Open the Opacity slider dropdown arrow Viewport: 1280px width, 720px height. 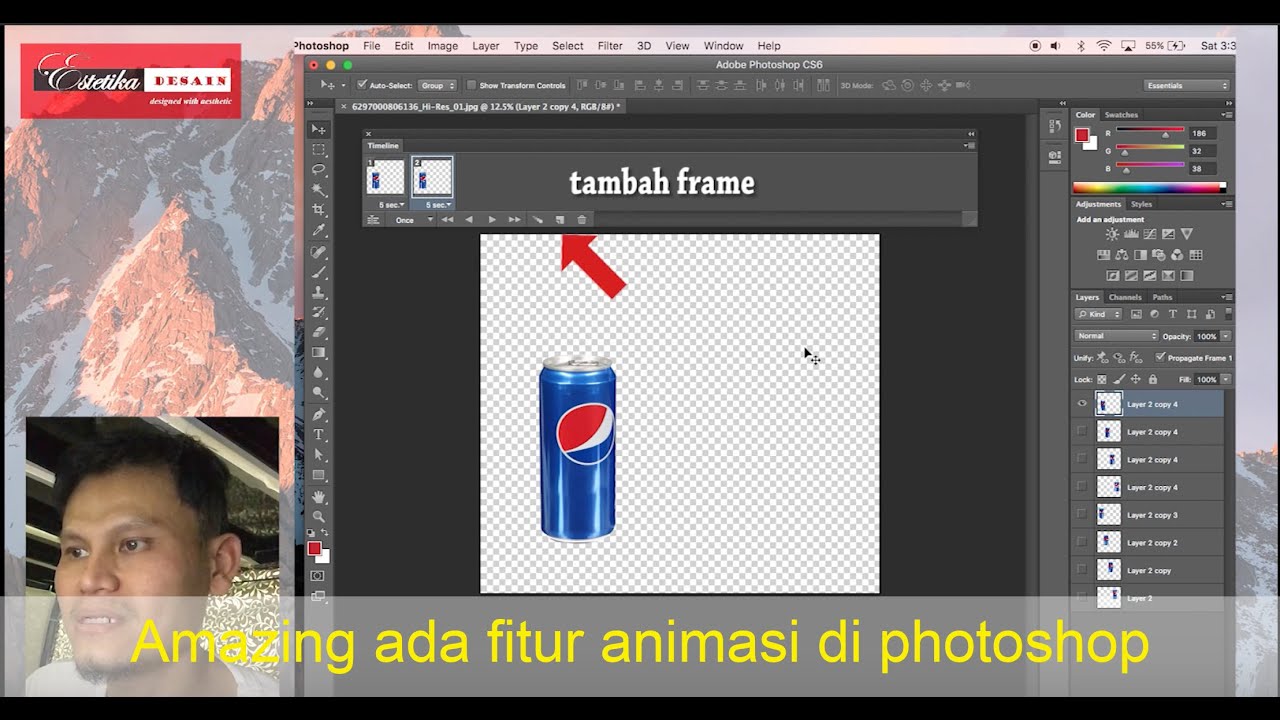(1226, 336)
